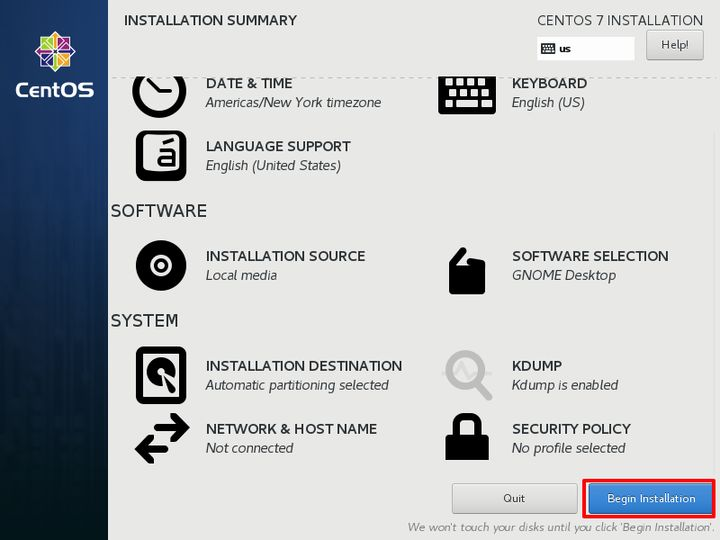Viewport: 720px width, 540px height.
Task: Click Begin Installation button
Action: point(651,498)
